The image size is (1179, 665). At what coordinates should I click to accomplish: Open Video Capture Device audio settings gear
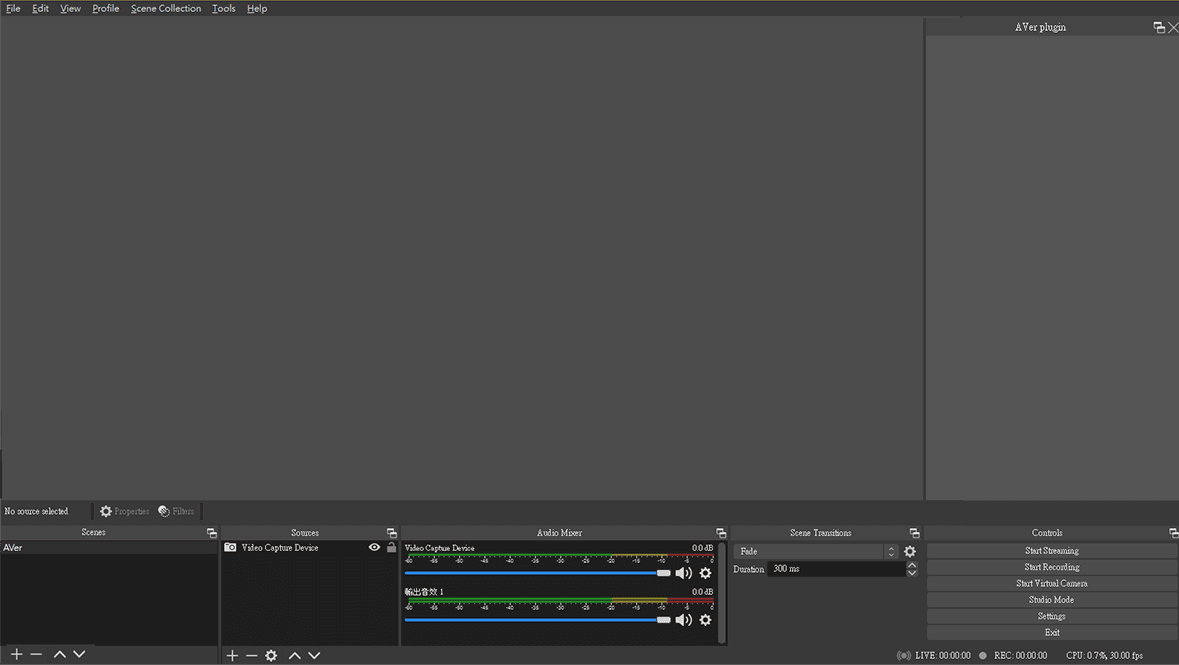705,573
